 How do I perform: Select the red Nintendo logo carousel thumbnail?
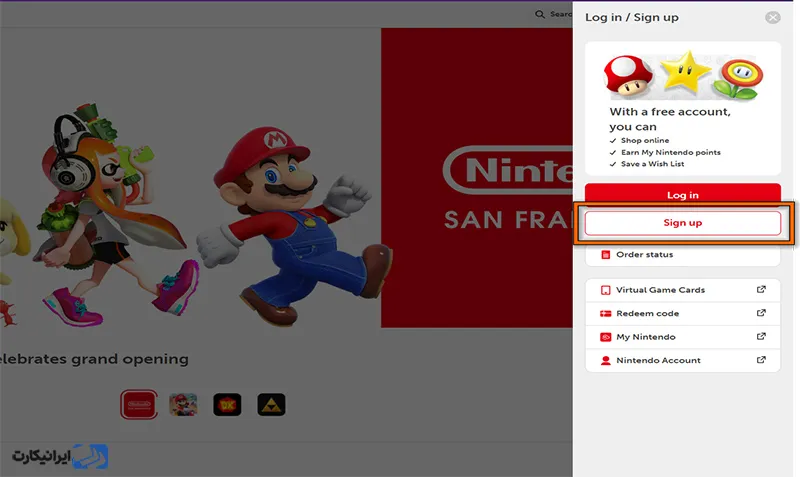pos(140,404)
